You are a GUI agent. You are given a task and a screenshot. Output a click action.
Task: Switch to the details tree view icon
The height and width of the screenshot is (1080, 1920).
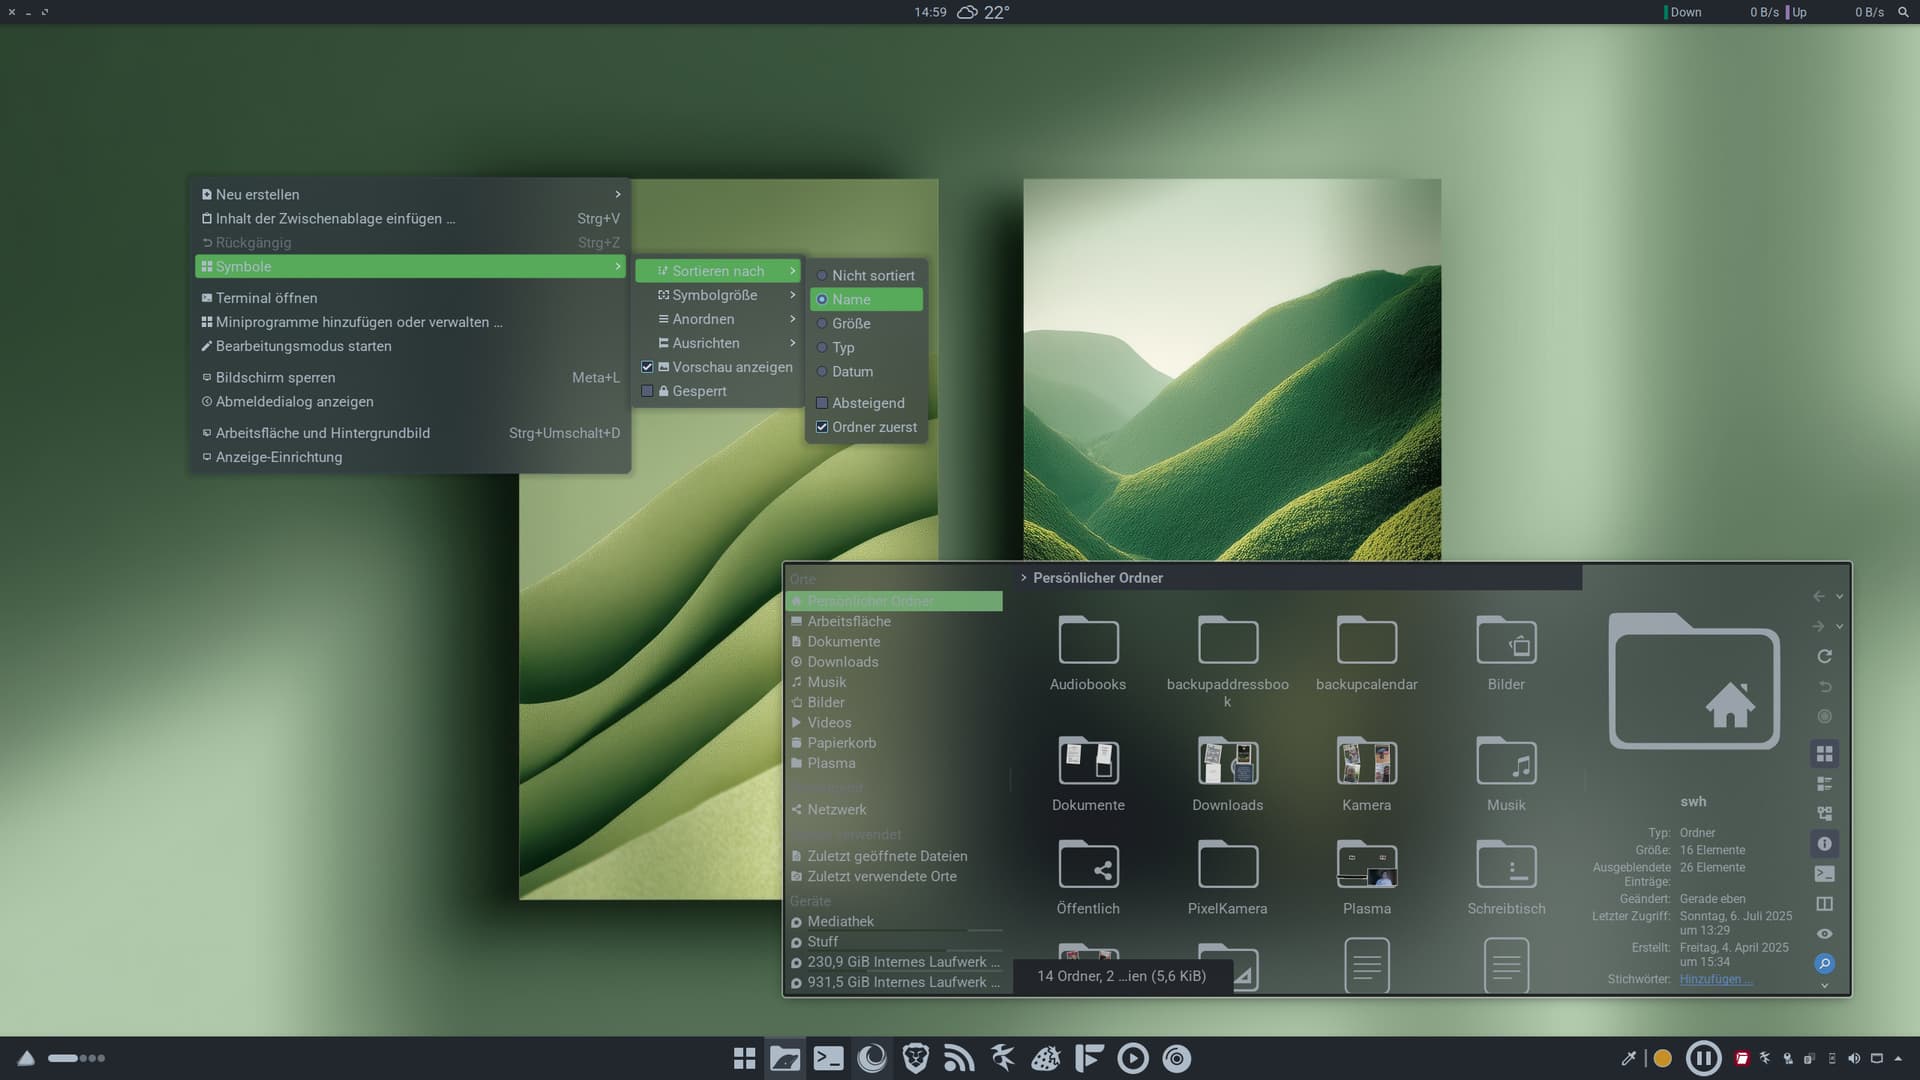1824,814
